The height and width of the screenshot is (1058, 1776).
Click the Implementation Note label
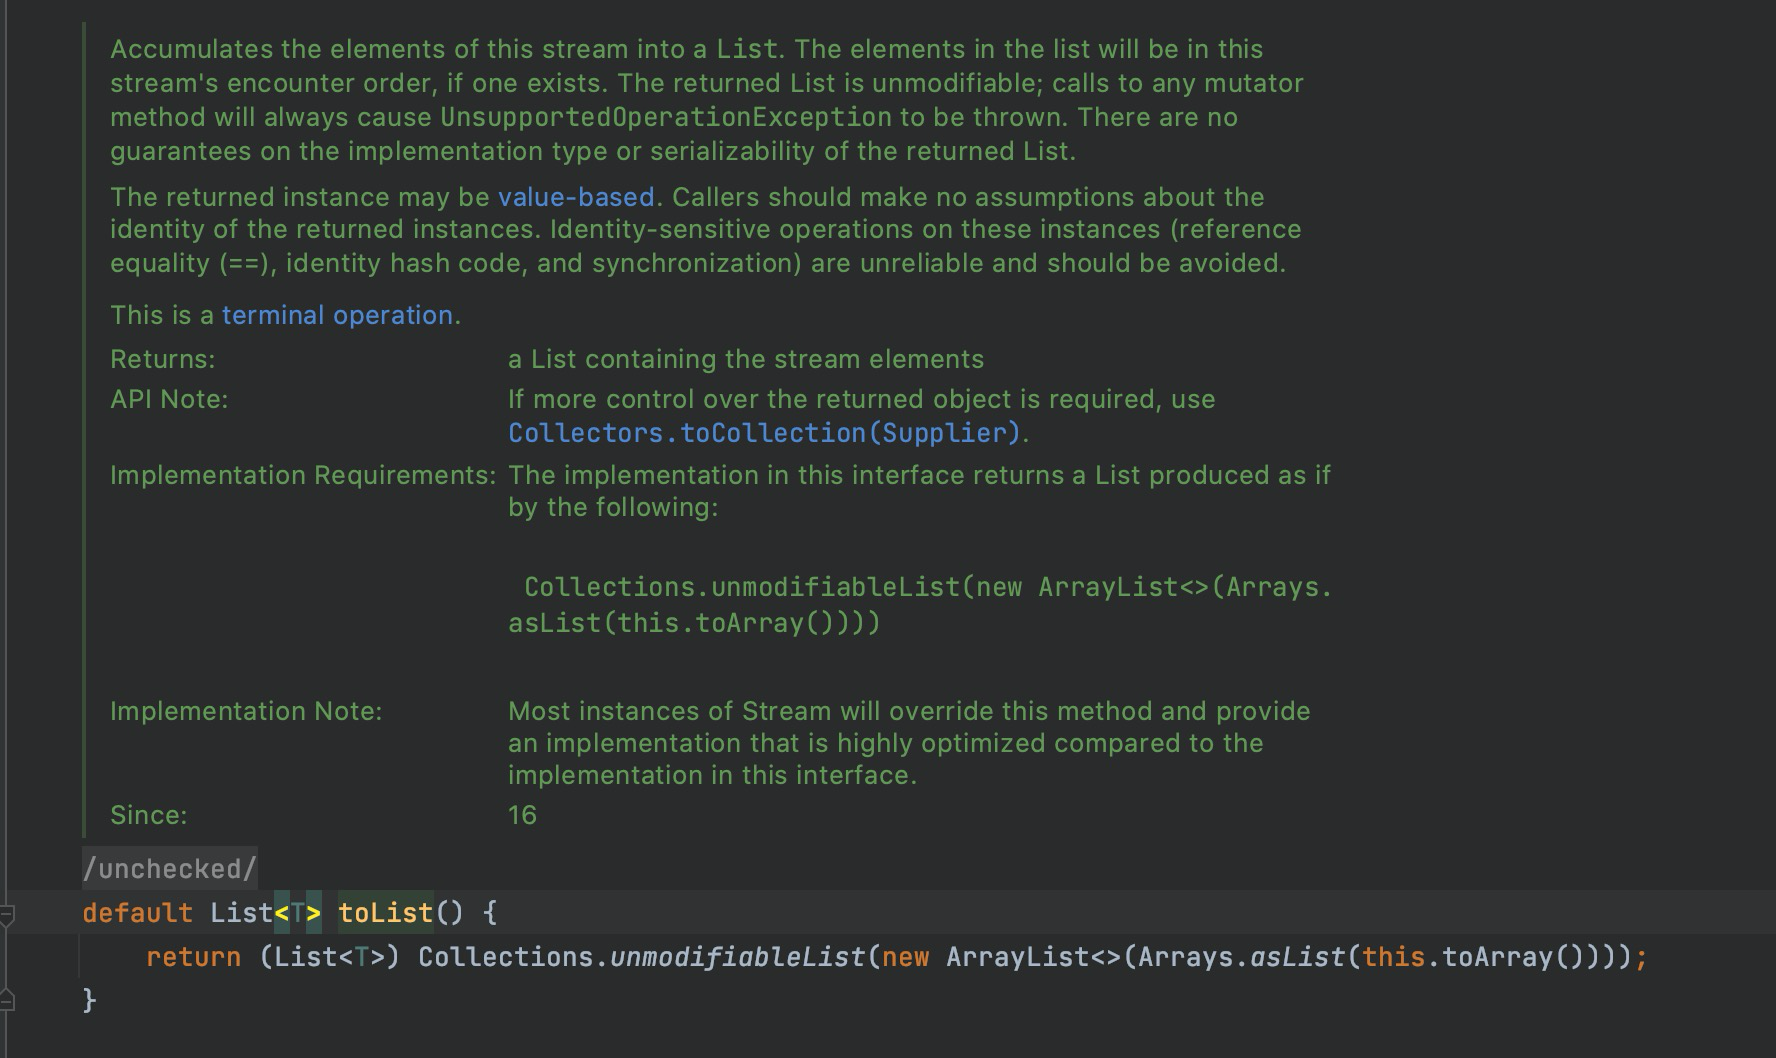246,711
